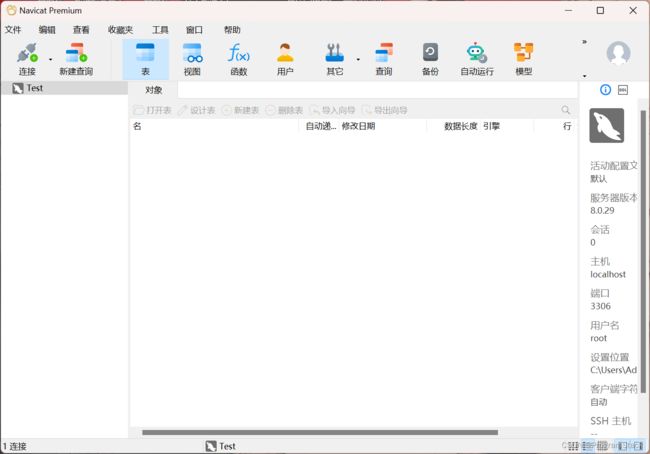Viewport: 650px width, 454px height.
Task: Open the 文件 menu
Action: 13,30
